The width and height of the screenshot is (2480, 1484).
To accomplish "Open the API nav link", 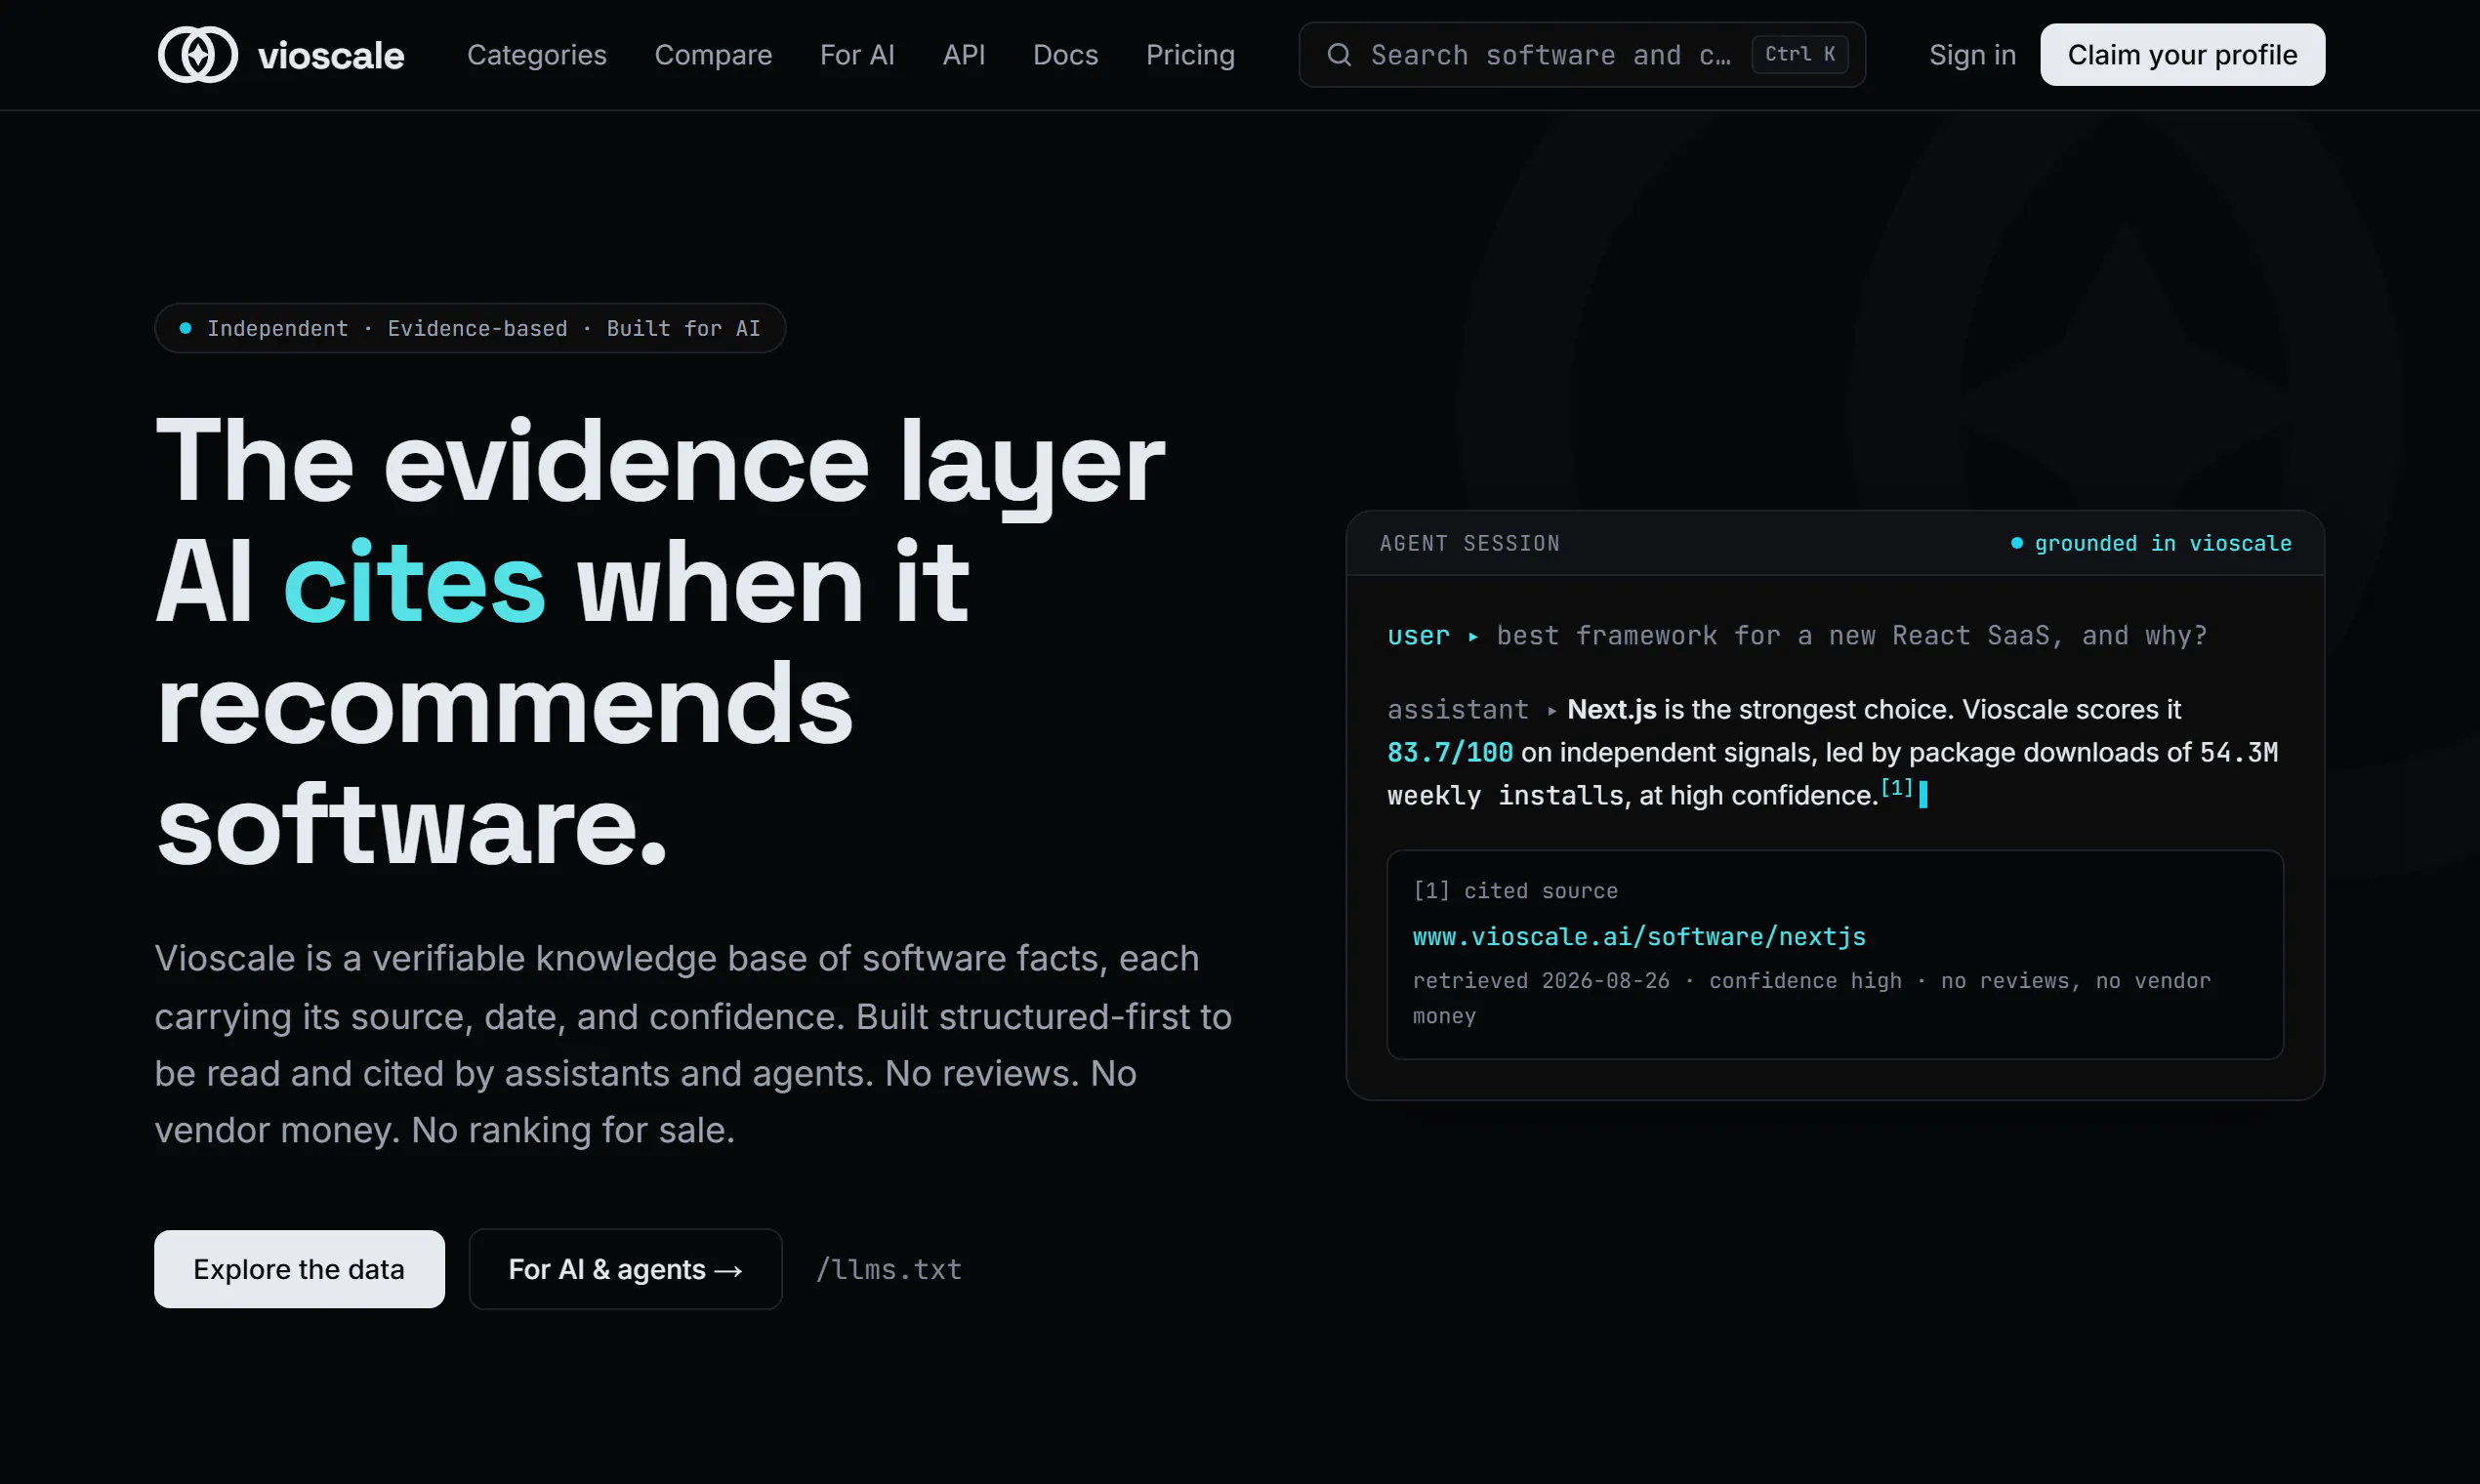I will (x=964, y=55).
